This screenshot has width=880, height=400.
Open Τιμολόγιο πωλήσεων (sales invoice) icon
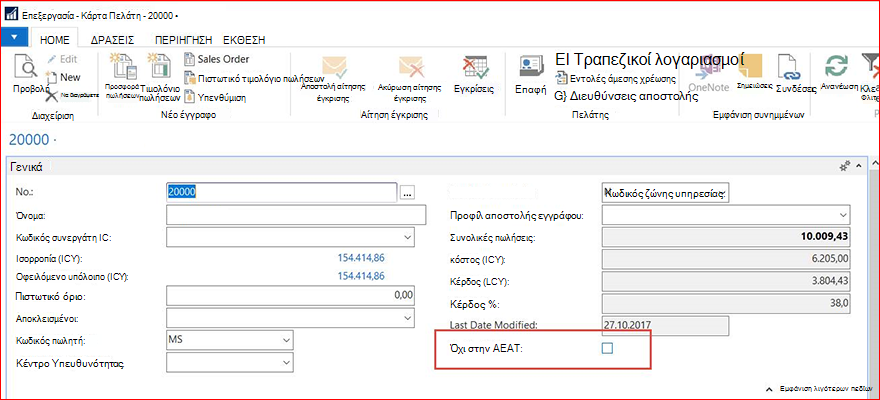pos(158,66)
